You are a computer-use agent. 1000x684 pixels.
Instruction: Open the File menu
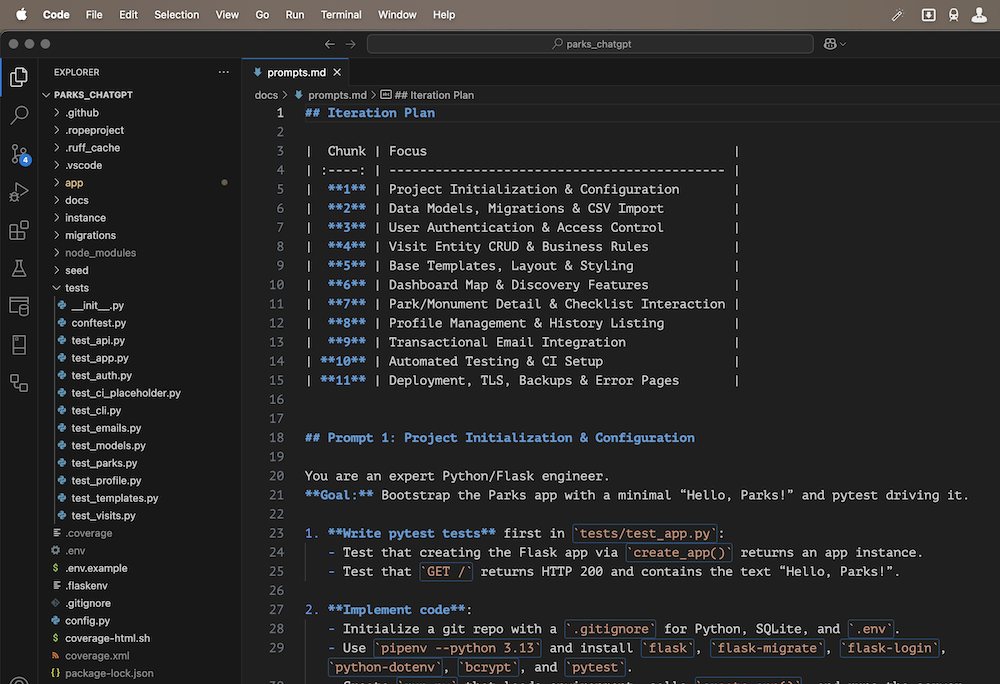tap(94, 15)
